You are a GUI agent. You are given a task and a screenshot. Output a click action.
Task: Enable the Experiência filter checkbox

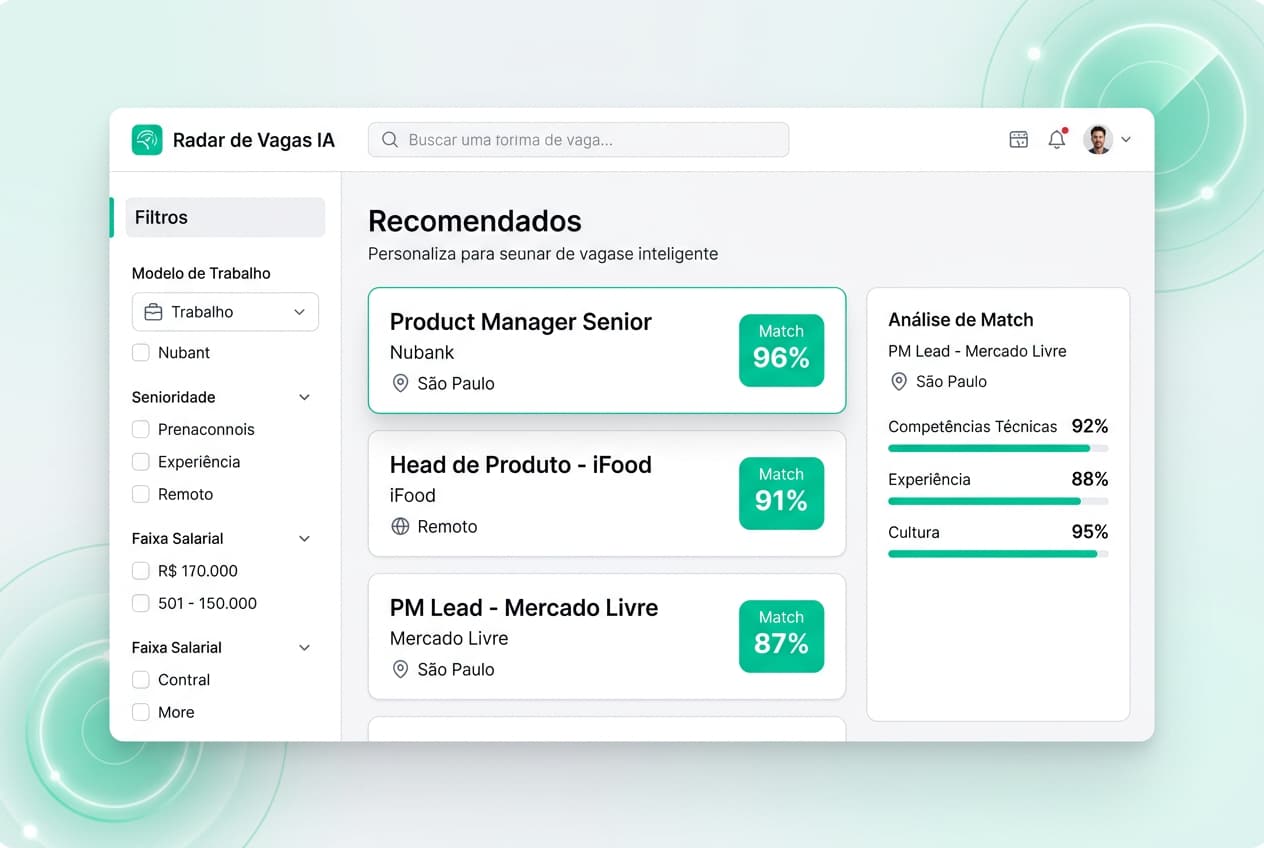click(x=140, y=461)
